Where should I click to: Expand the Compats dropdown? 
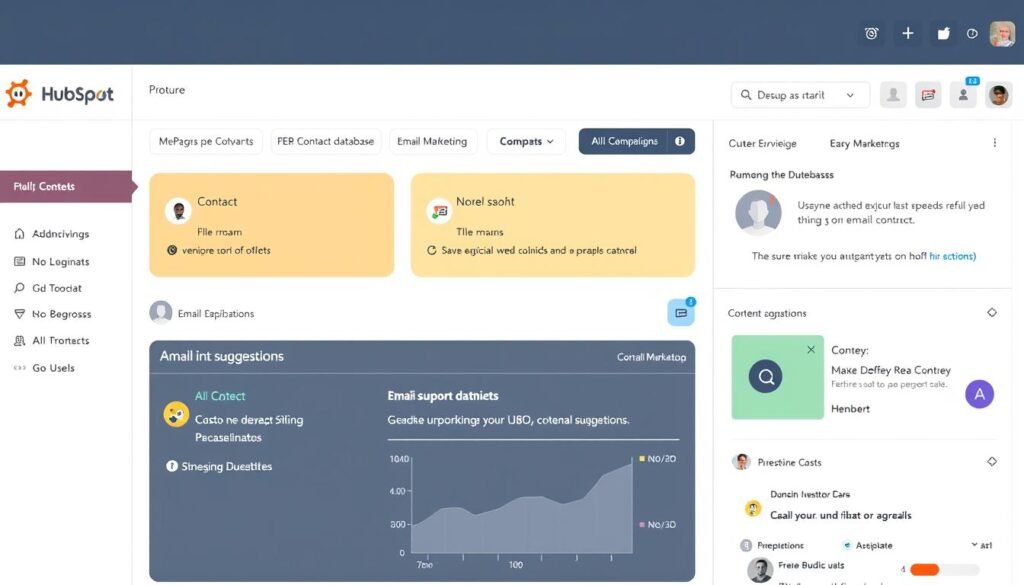pyautogui.click(x=525, y=141)
